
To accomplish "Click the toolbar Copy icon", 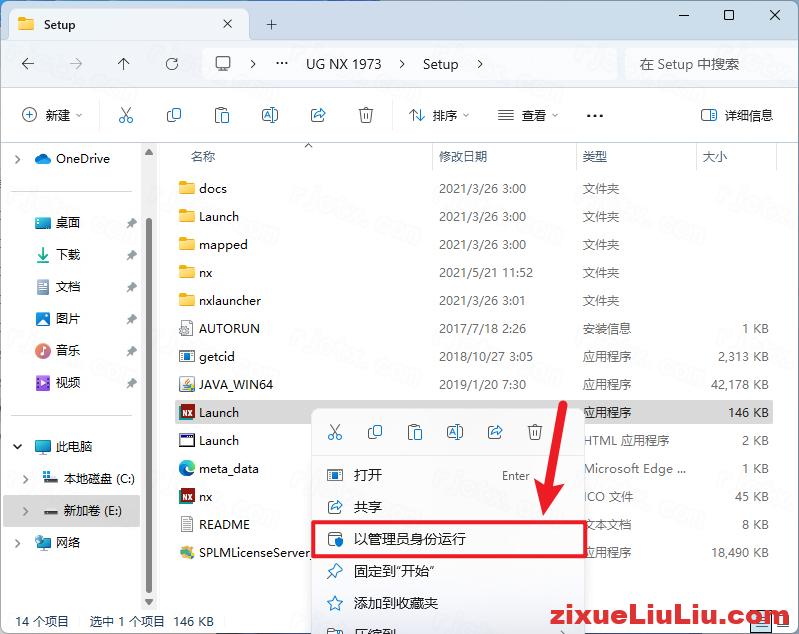I will (174, 115).
